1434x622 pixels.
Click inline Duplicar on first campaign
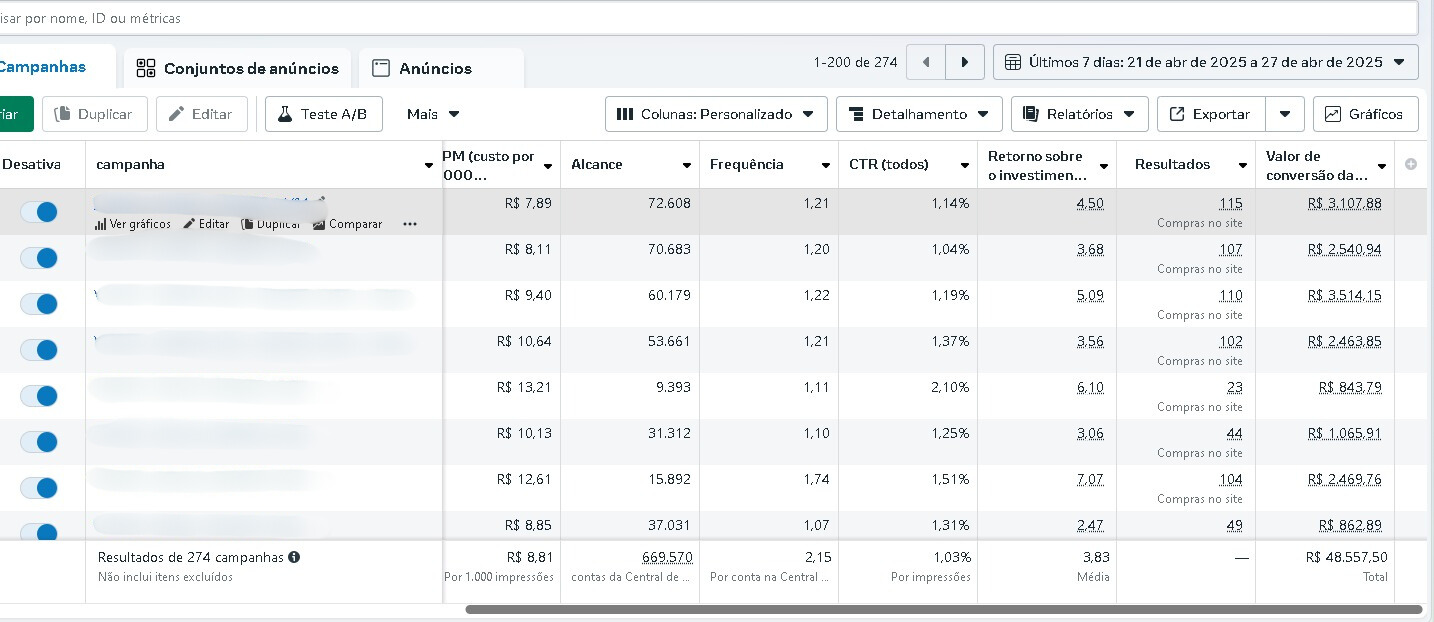click(271, 224)
